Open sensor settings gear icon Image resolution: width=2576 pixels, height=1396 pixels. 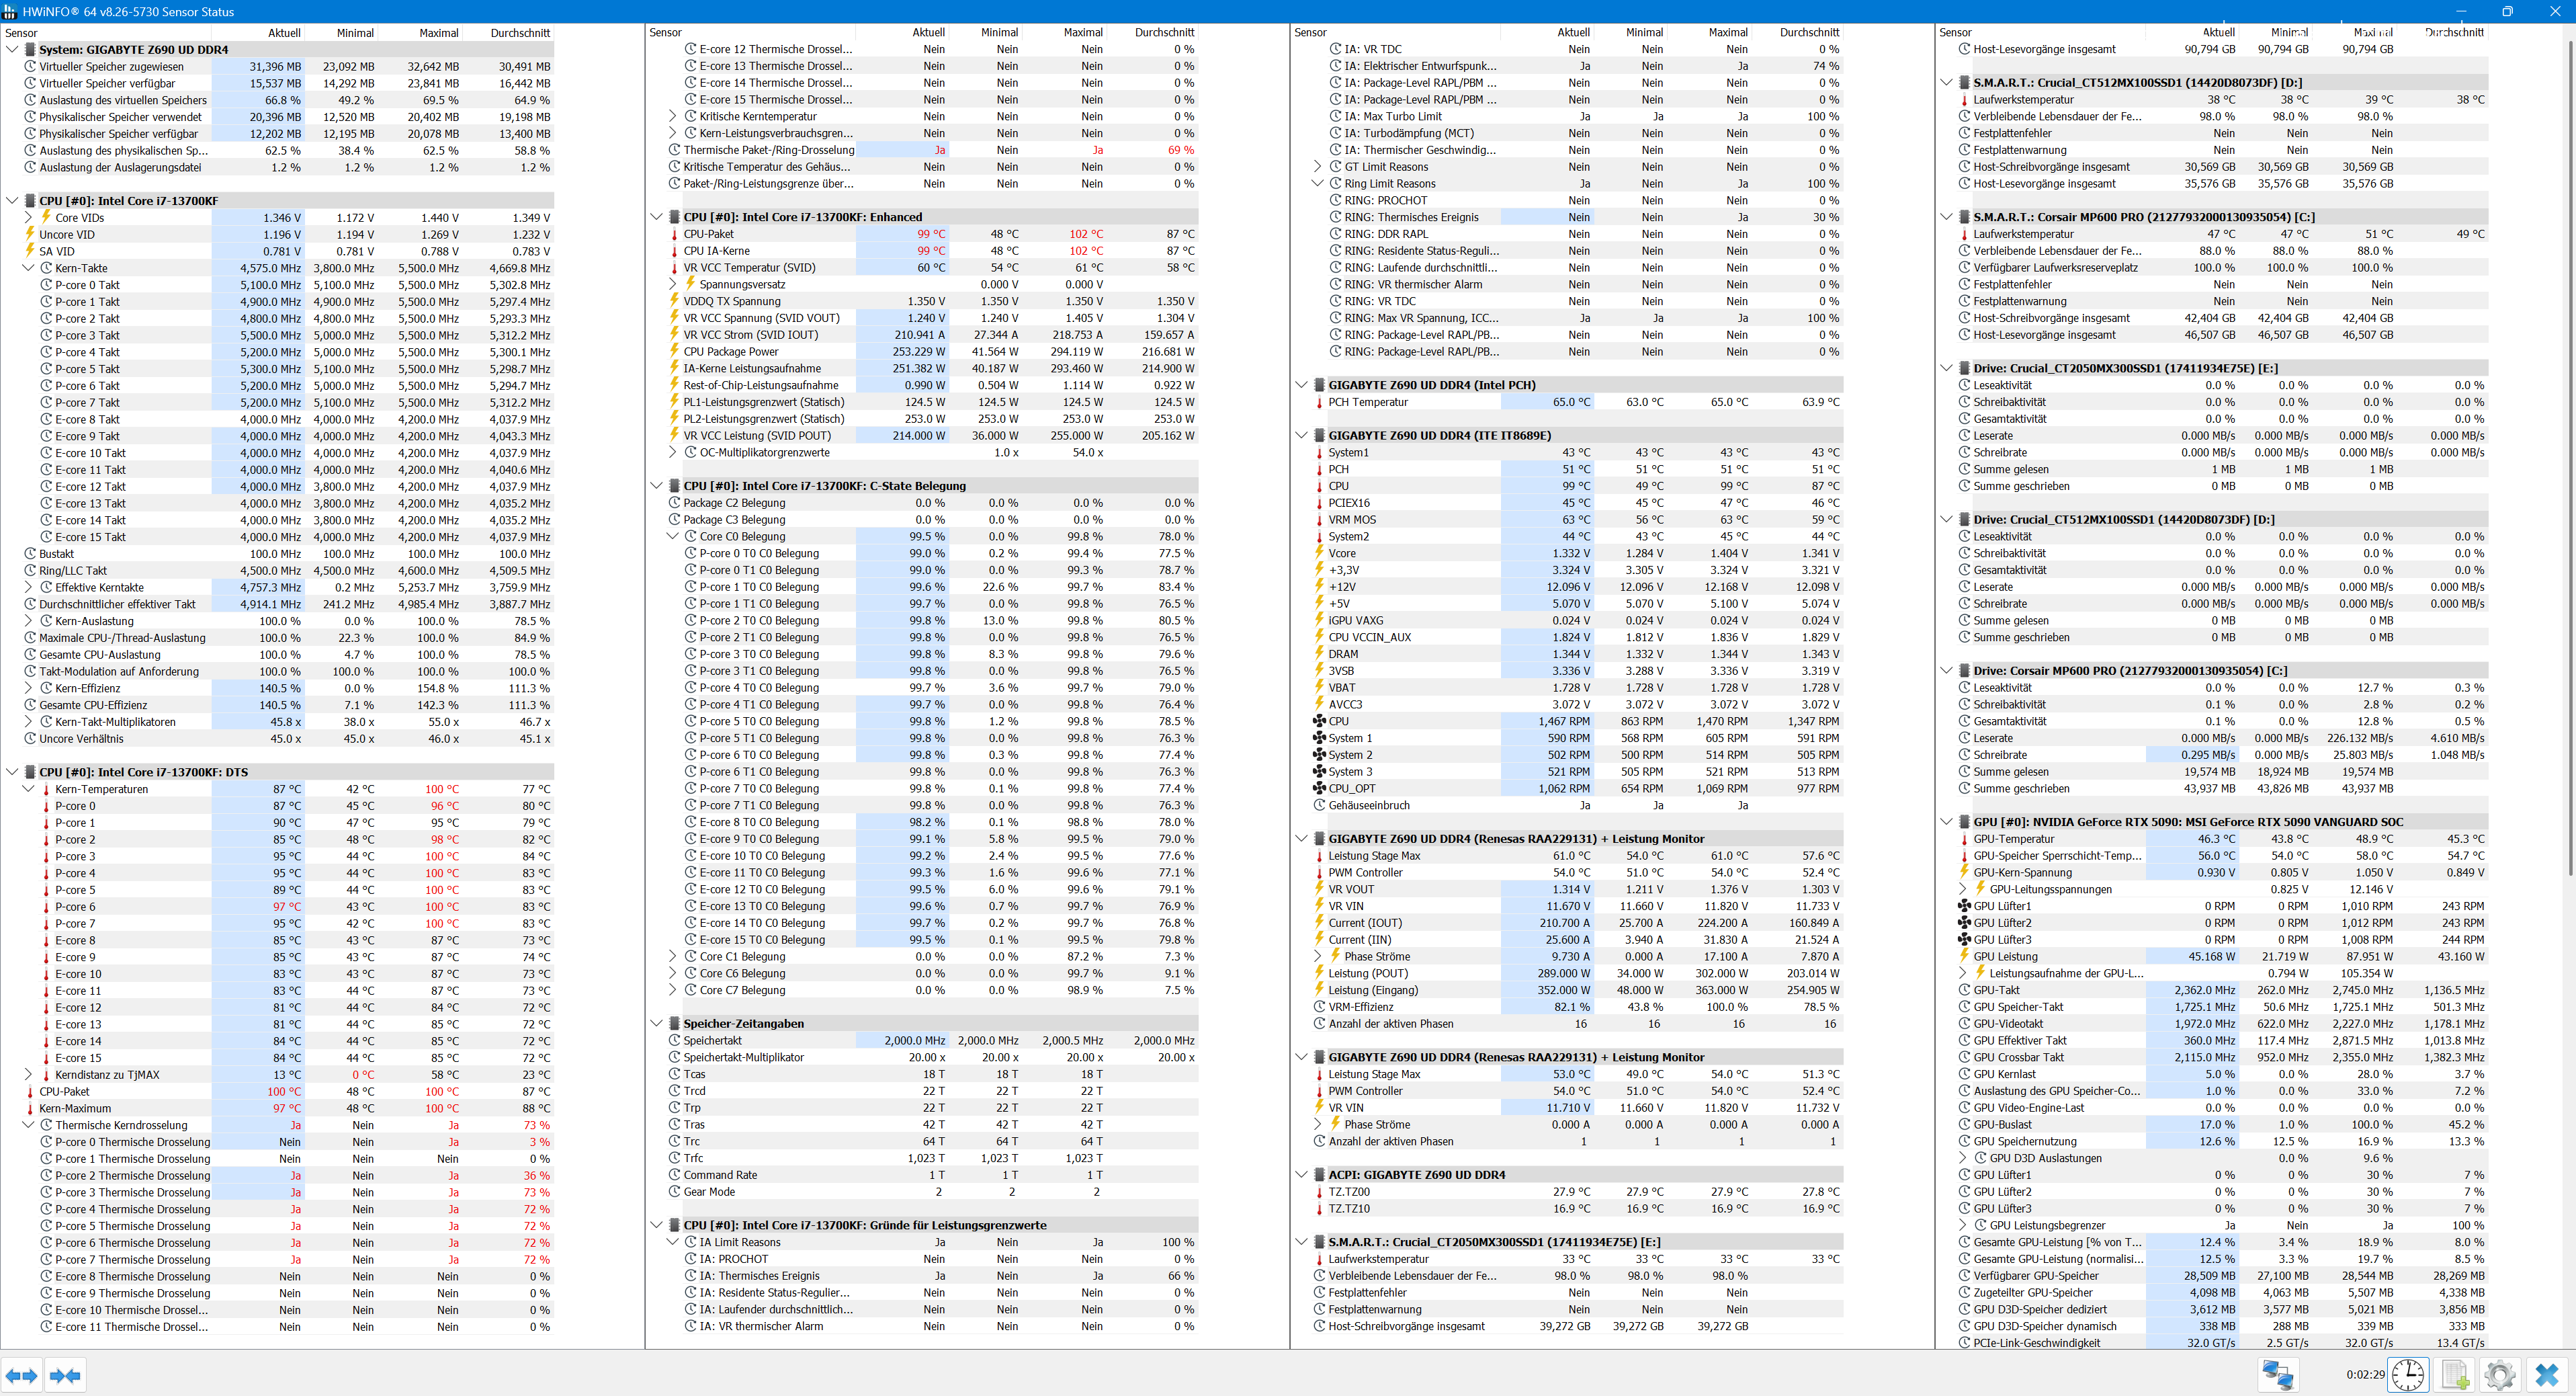pos(2499,1375)
